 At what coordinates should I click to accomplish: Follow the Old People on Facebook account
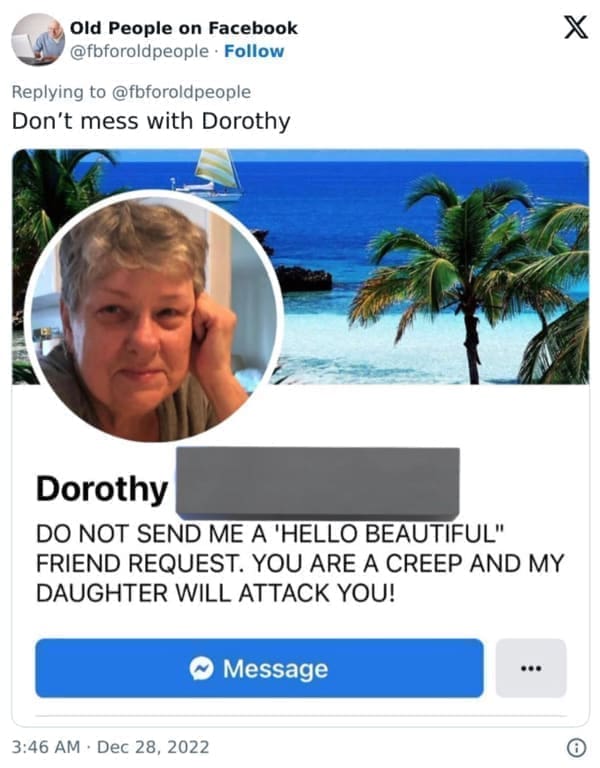pyautogui.click(x=254, y=51)
